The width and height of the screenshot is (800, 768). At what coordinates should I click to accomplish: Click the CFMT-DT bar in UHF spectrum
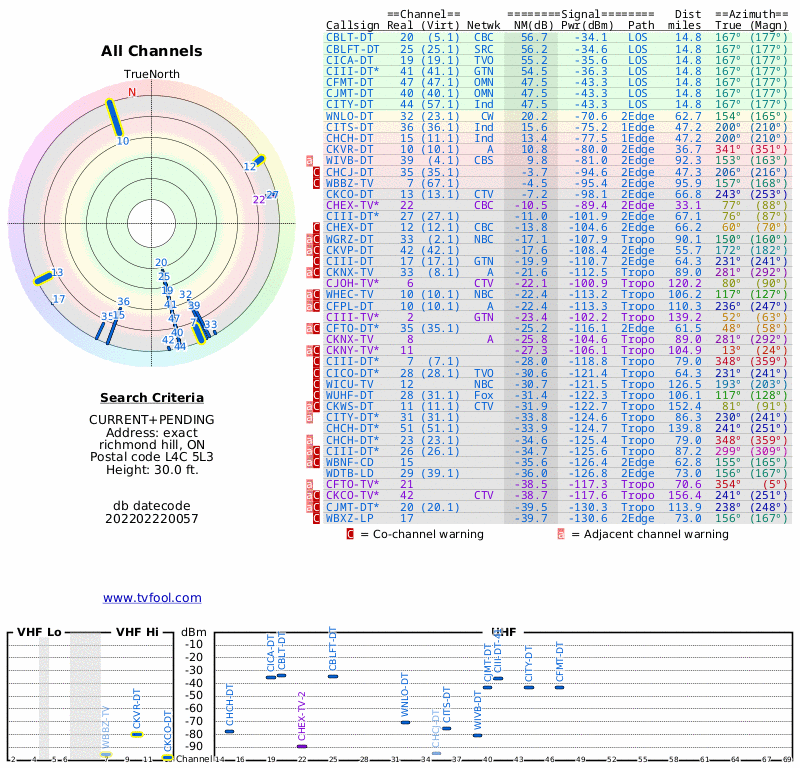point(560,687)
